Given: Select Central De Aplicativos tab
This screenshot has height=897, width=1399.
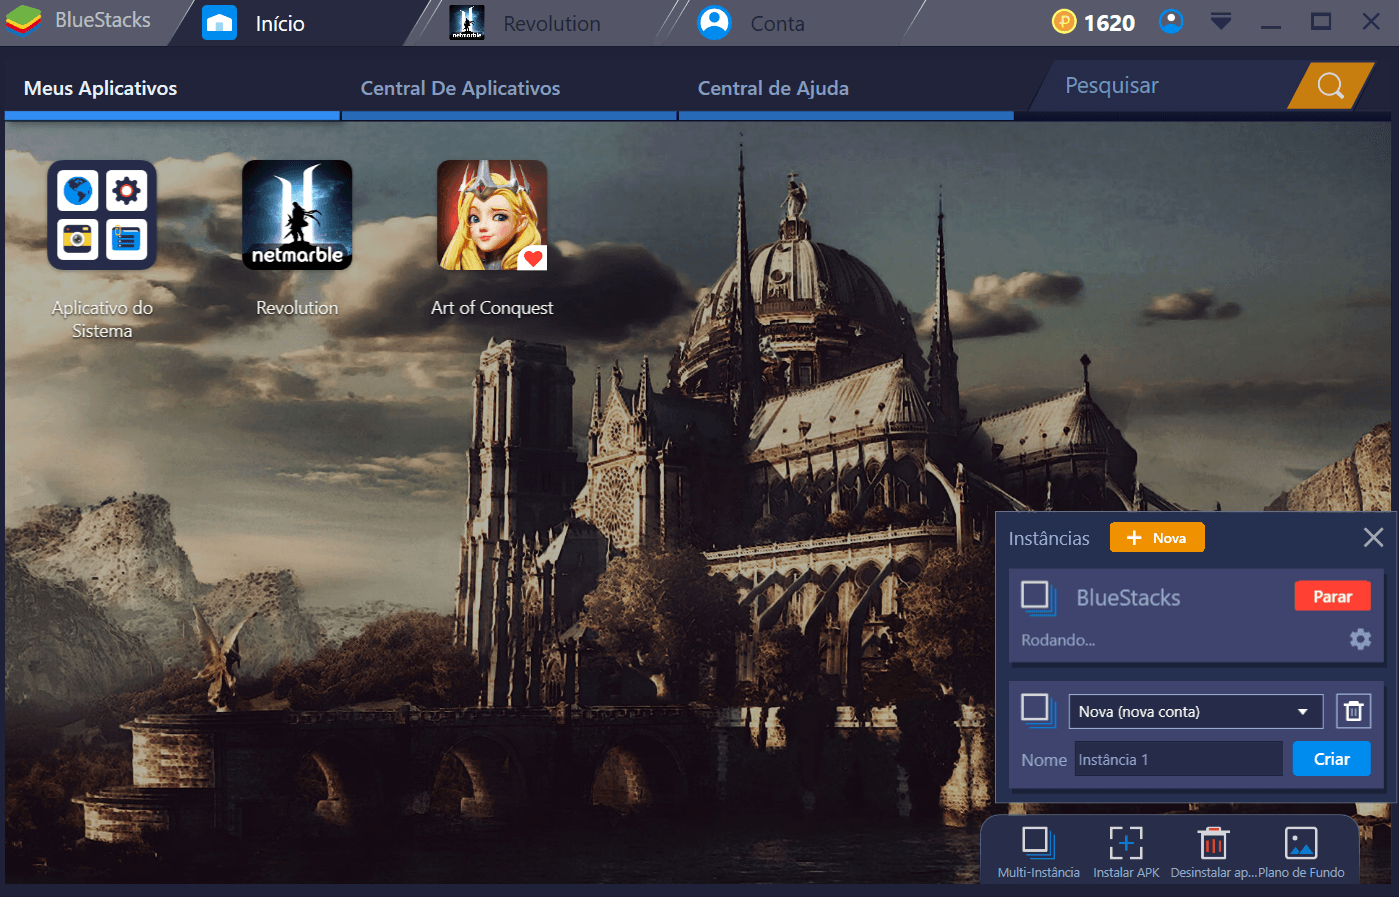Looking at the screenshot, I should (x=509, y=89).
